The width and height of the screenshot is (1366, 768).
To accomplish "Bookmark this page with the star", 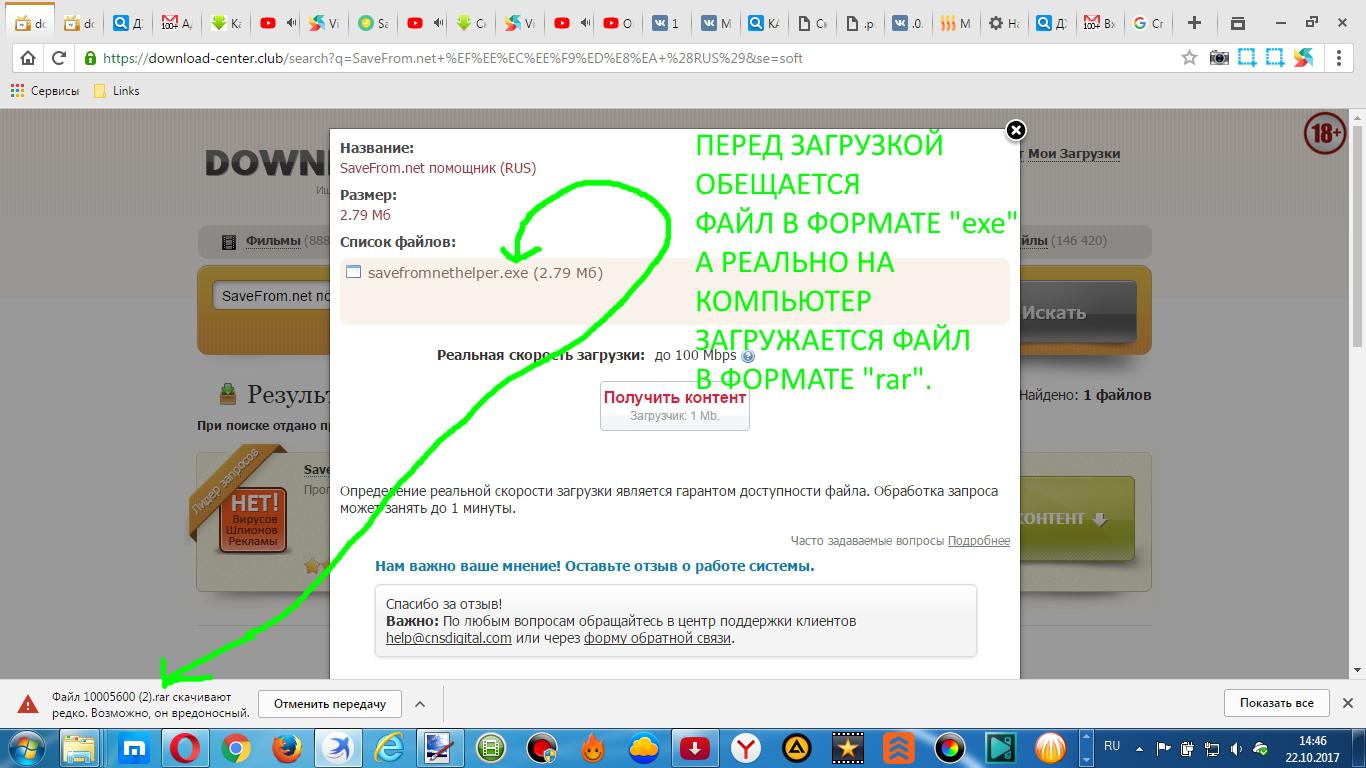I will click(x=1189, y=58).
